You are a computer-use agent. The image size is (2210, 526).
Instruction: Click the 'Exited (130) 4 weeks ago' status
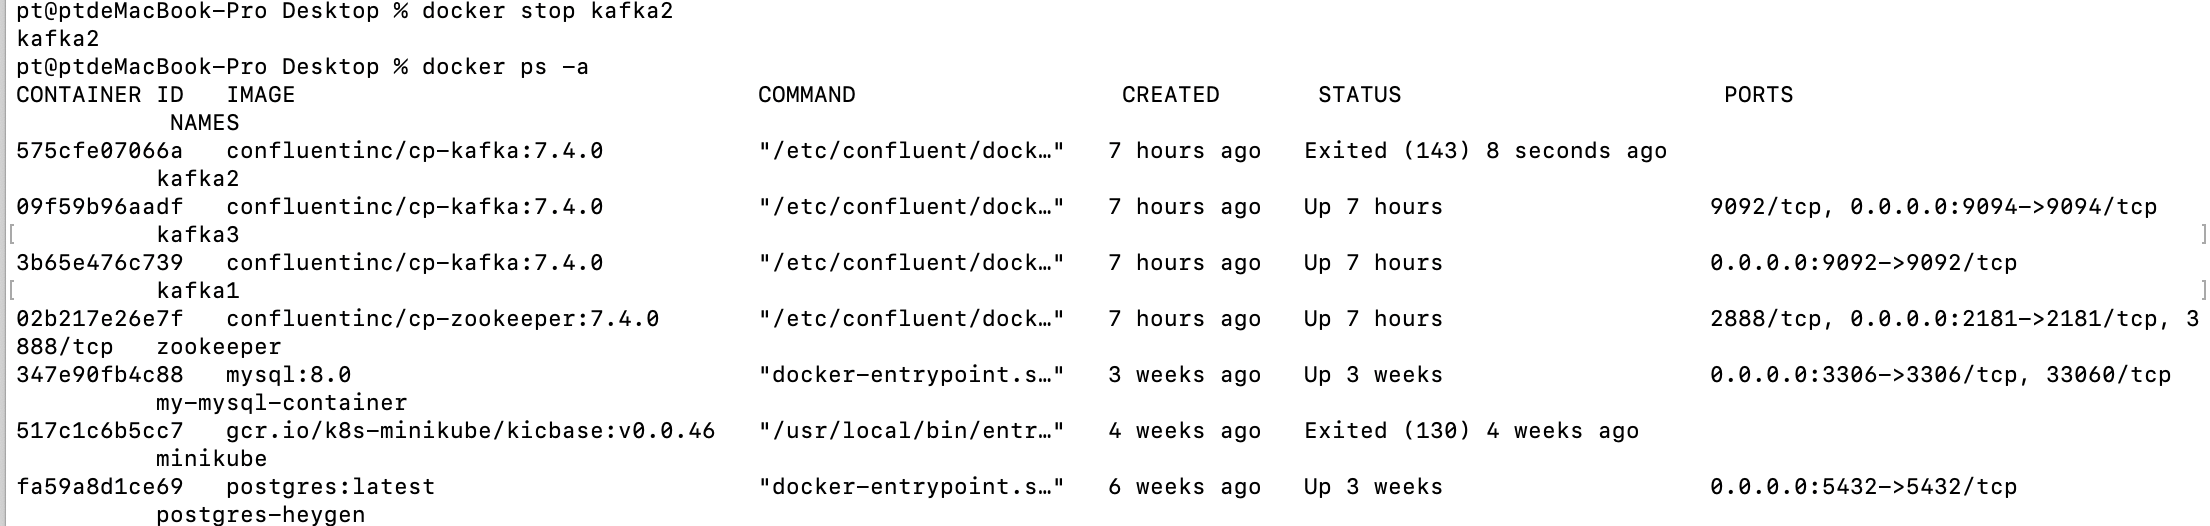click(1471, 431)
